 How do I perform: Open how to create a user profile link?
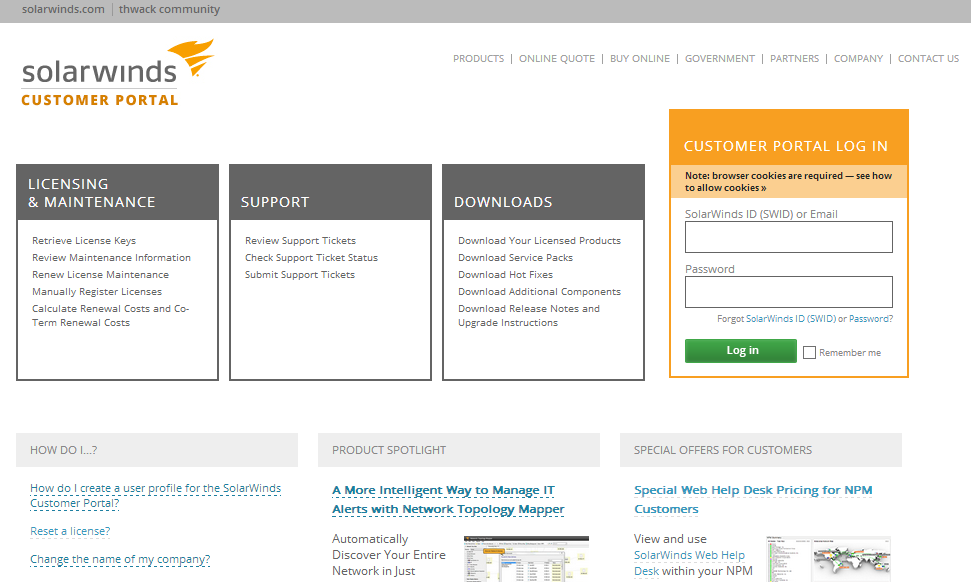(155, 495)
